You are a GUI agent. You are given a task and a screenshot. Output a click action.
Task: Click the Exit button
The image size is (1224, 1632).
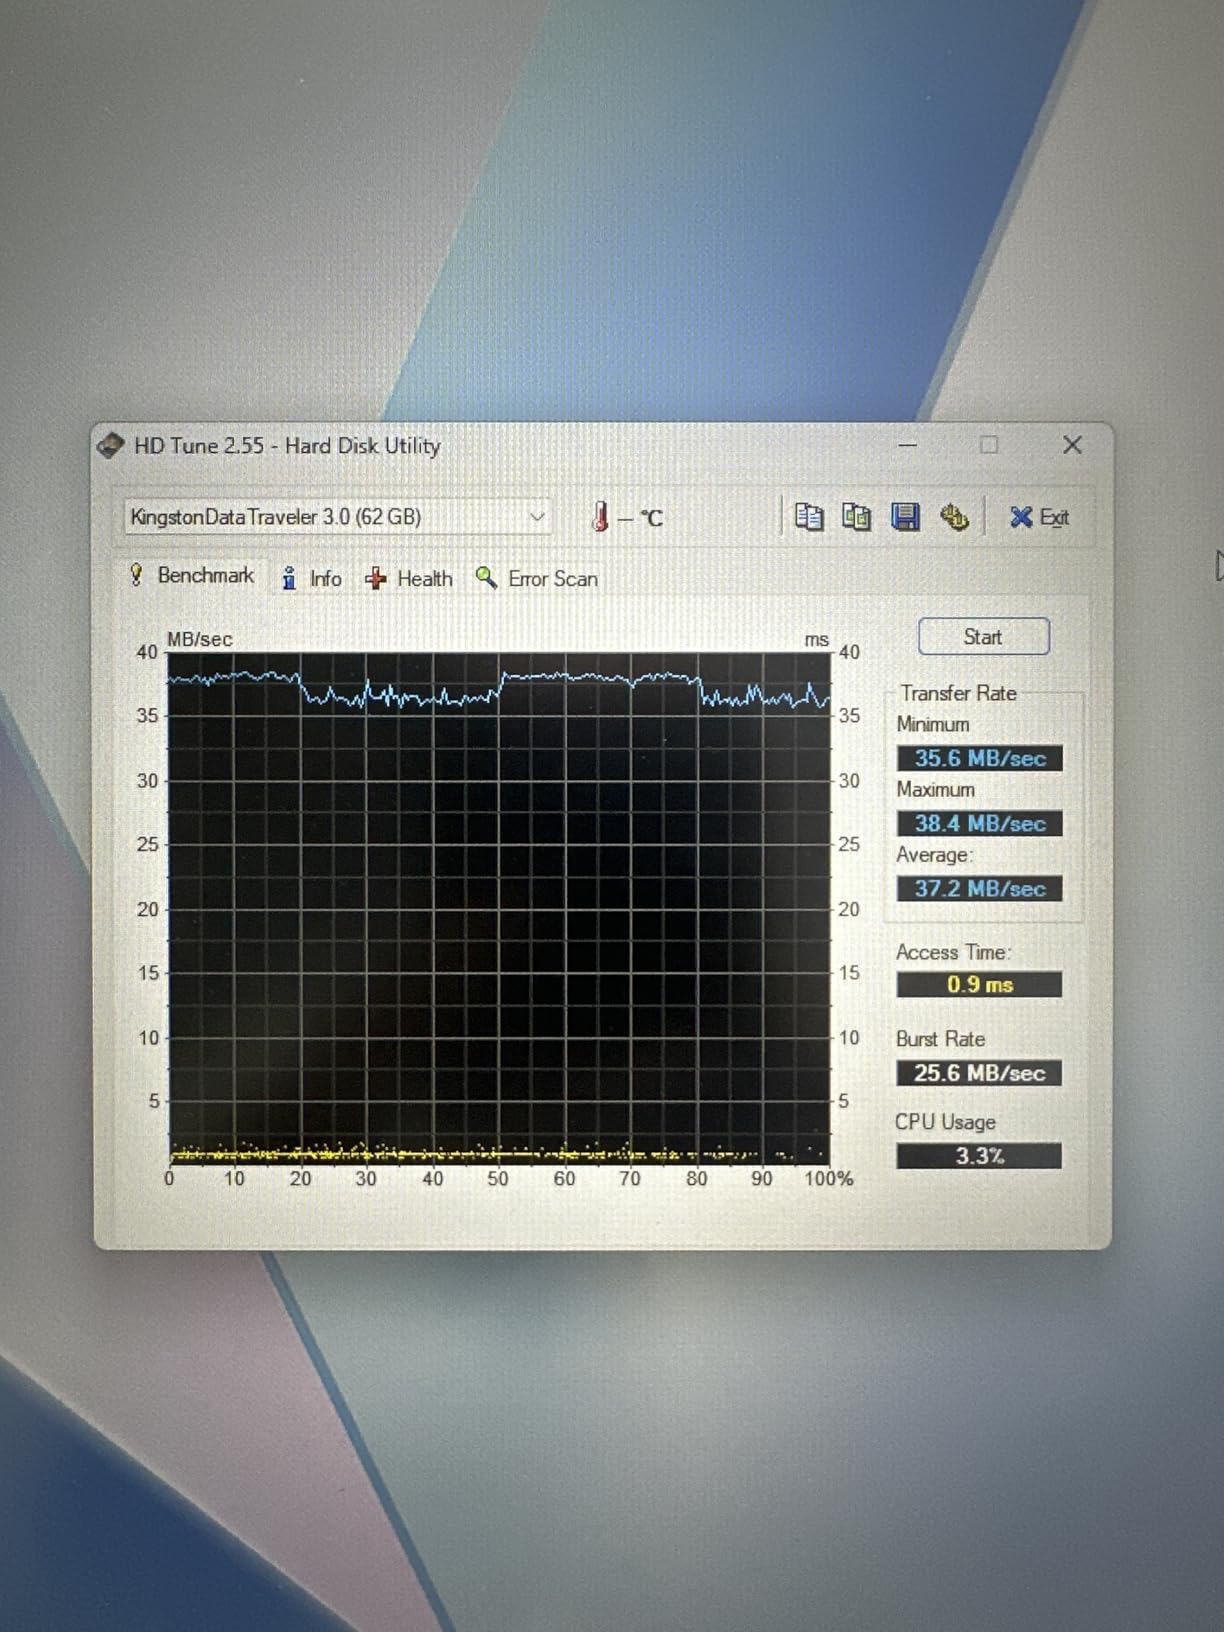[1039, 517]
